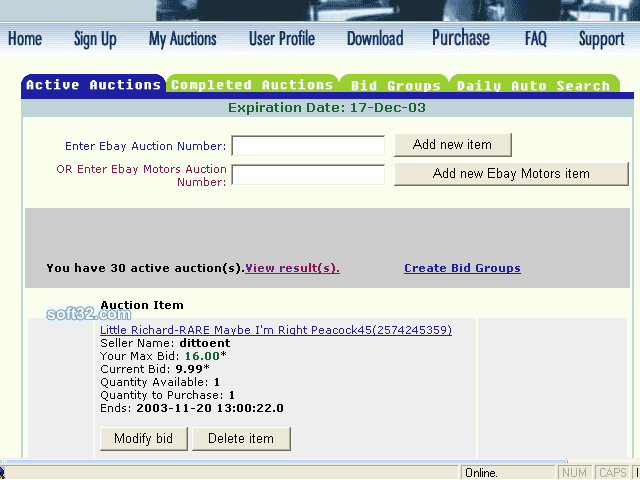Screen dimensions: 640x480
Task: Open the Little Richard Peacock45 auction link
Action: point(276,330)
